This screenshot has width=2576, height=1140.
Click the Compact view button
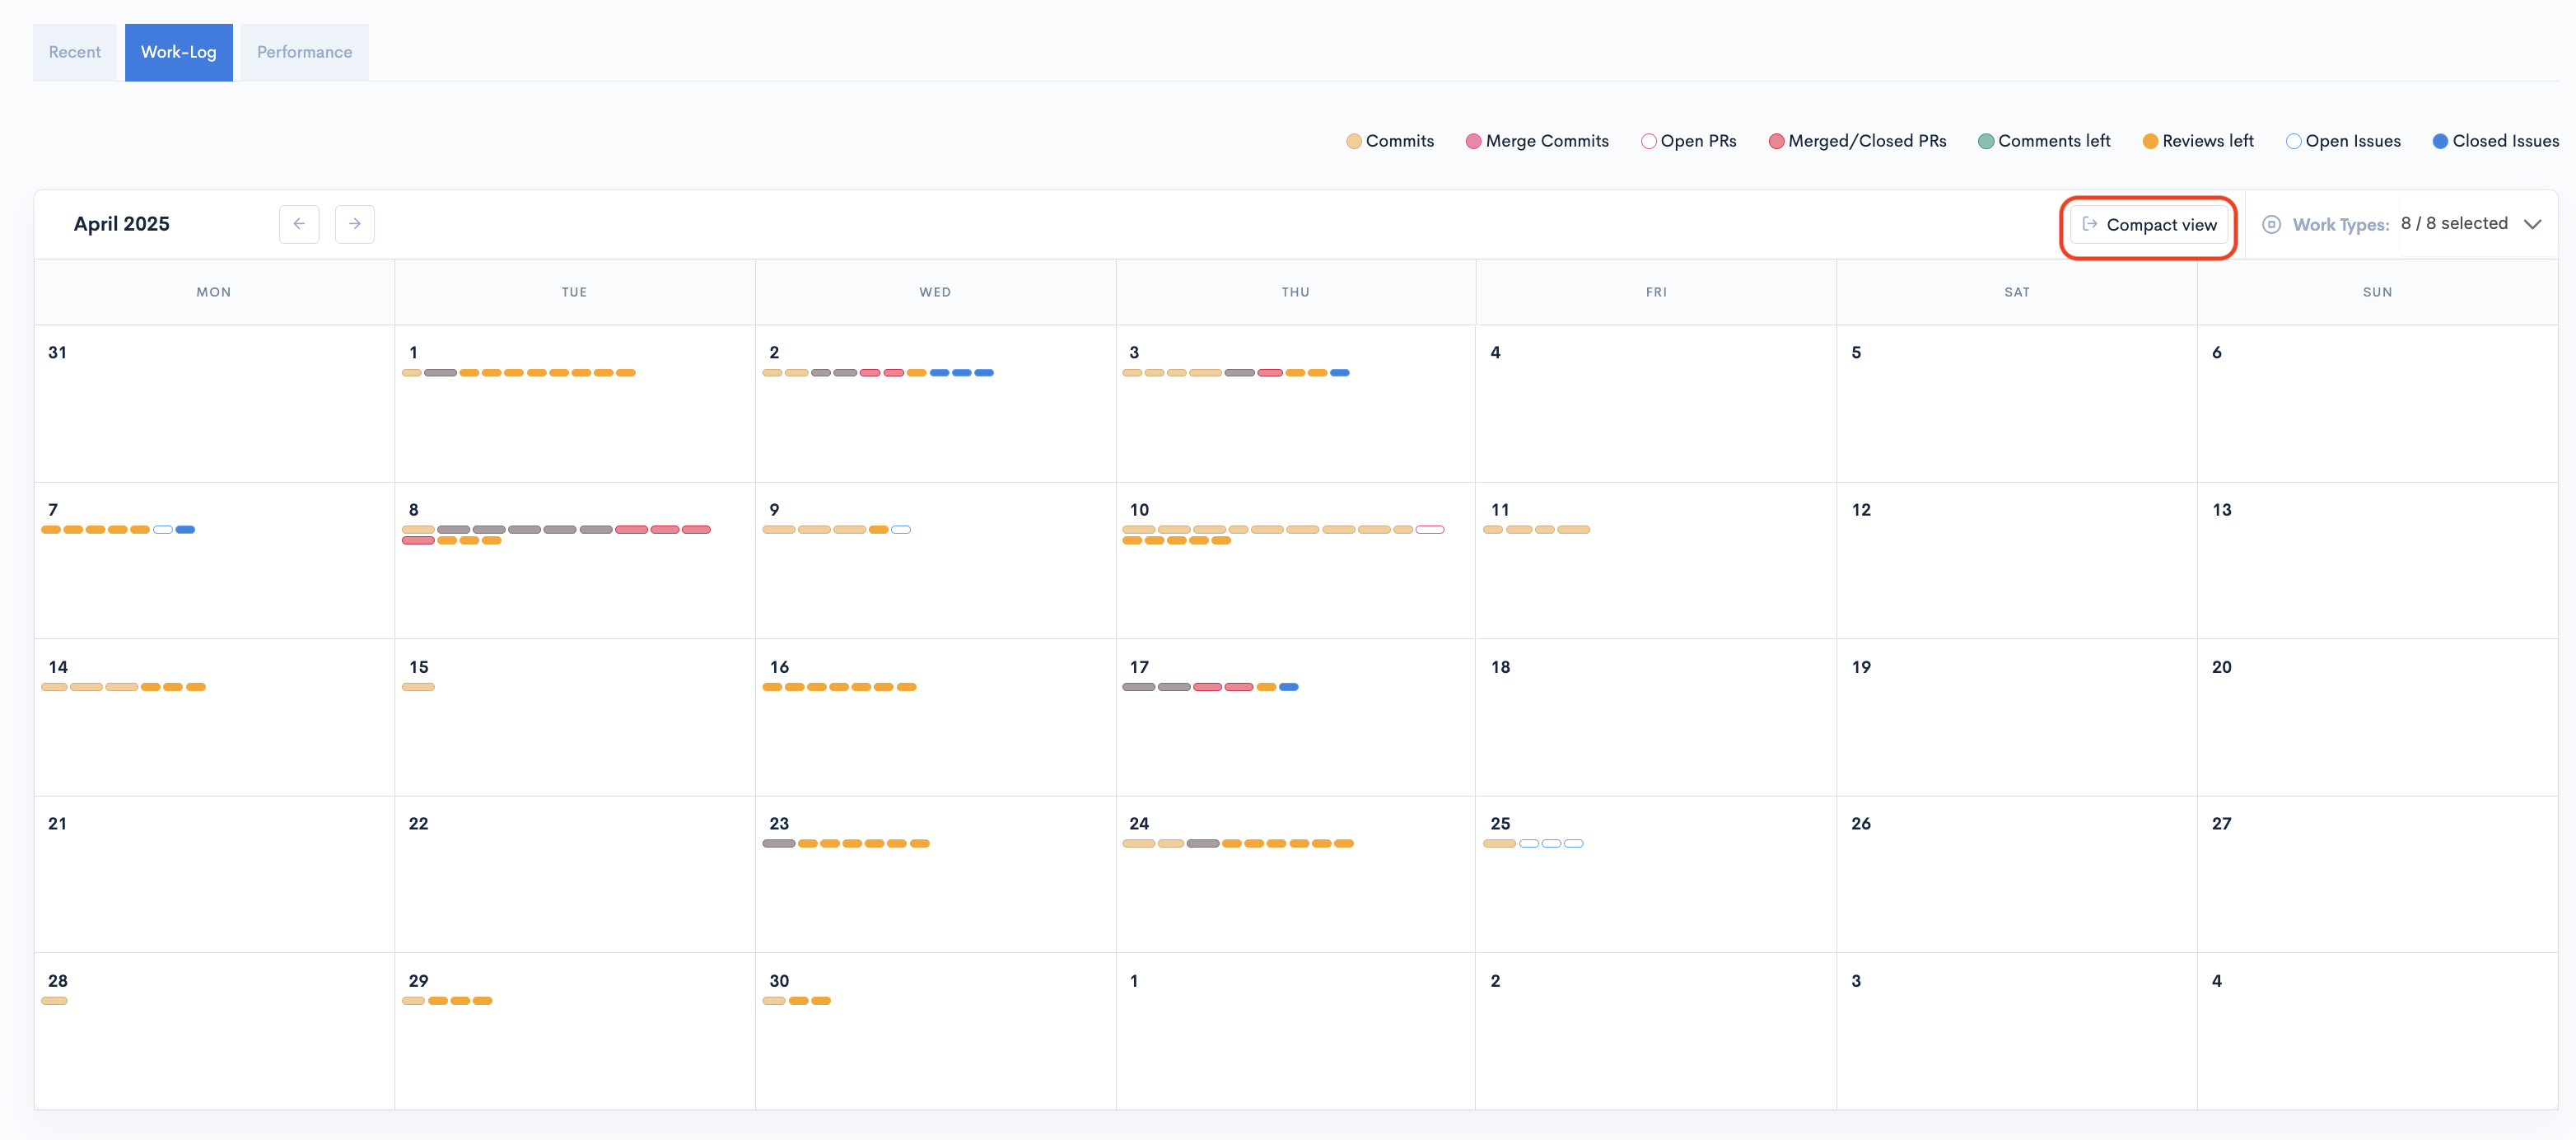pos(2149,225)
